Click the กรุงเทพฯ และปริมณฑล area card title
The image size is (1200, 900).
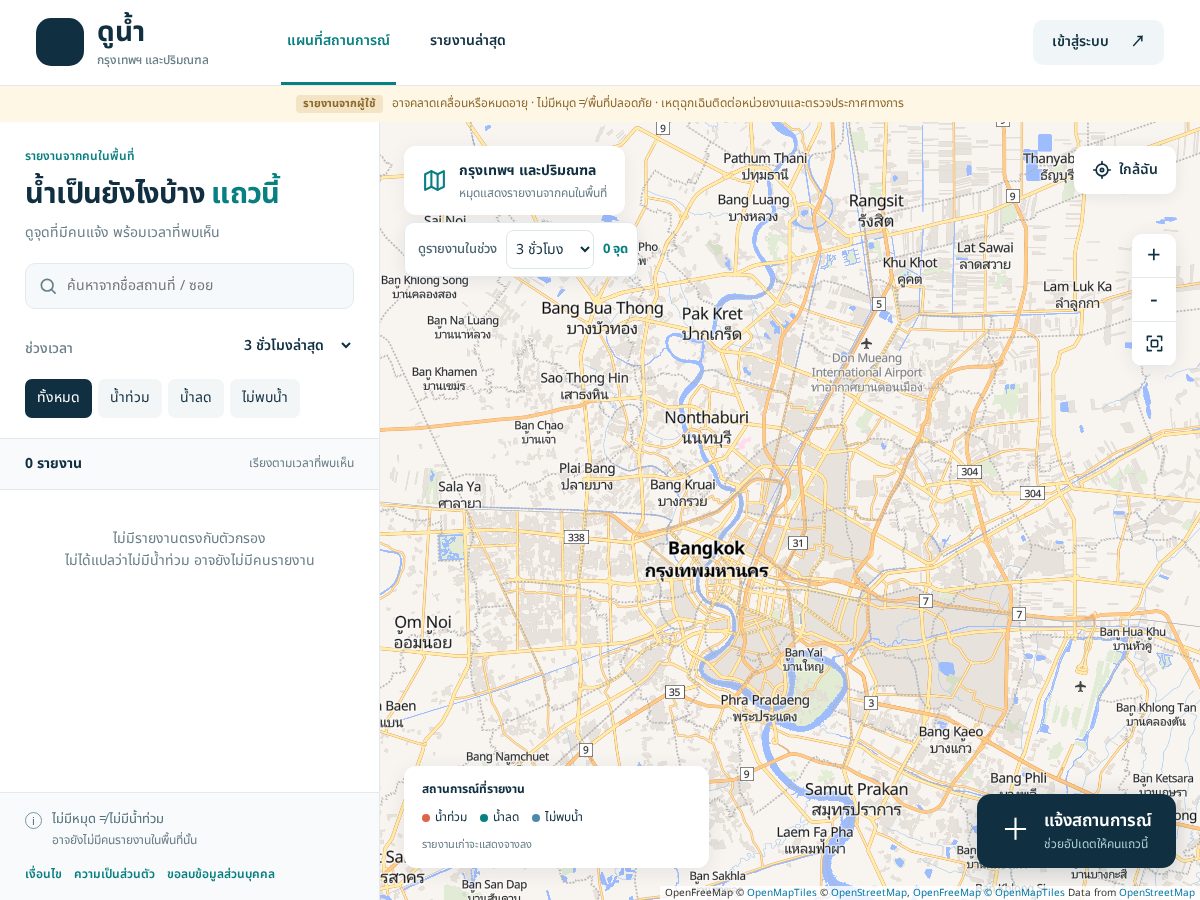click(x=527, y=170)
